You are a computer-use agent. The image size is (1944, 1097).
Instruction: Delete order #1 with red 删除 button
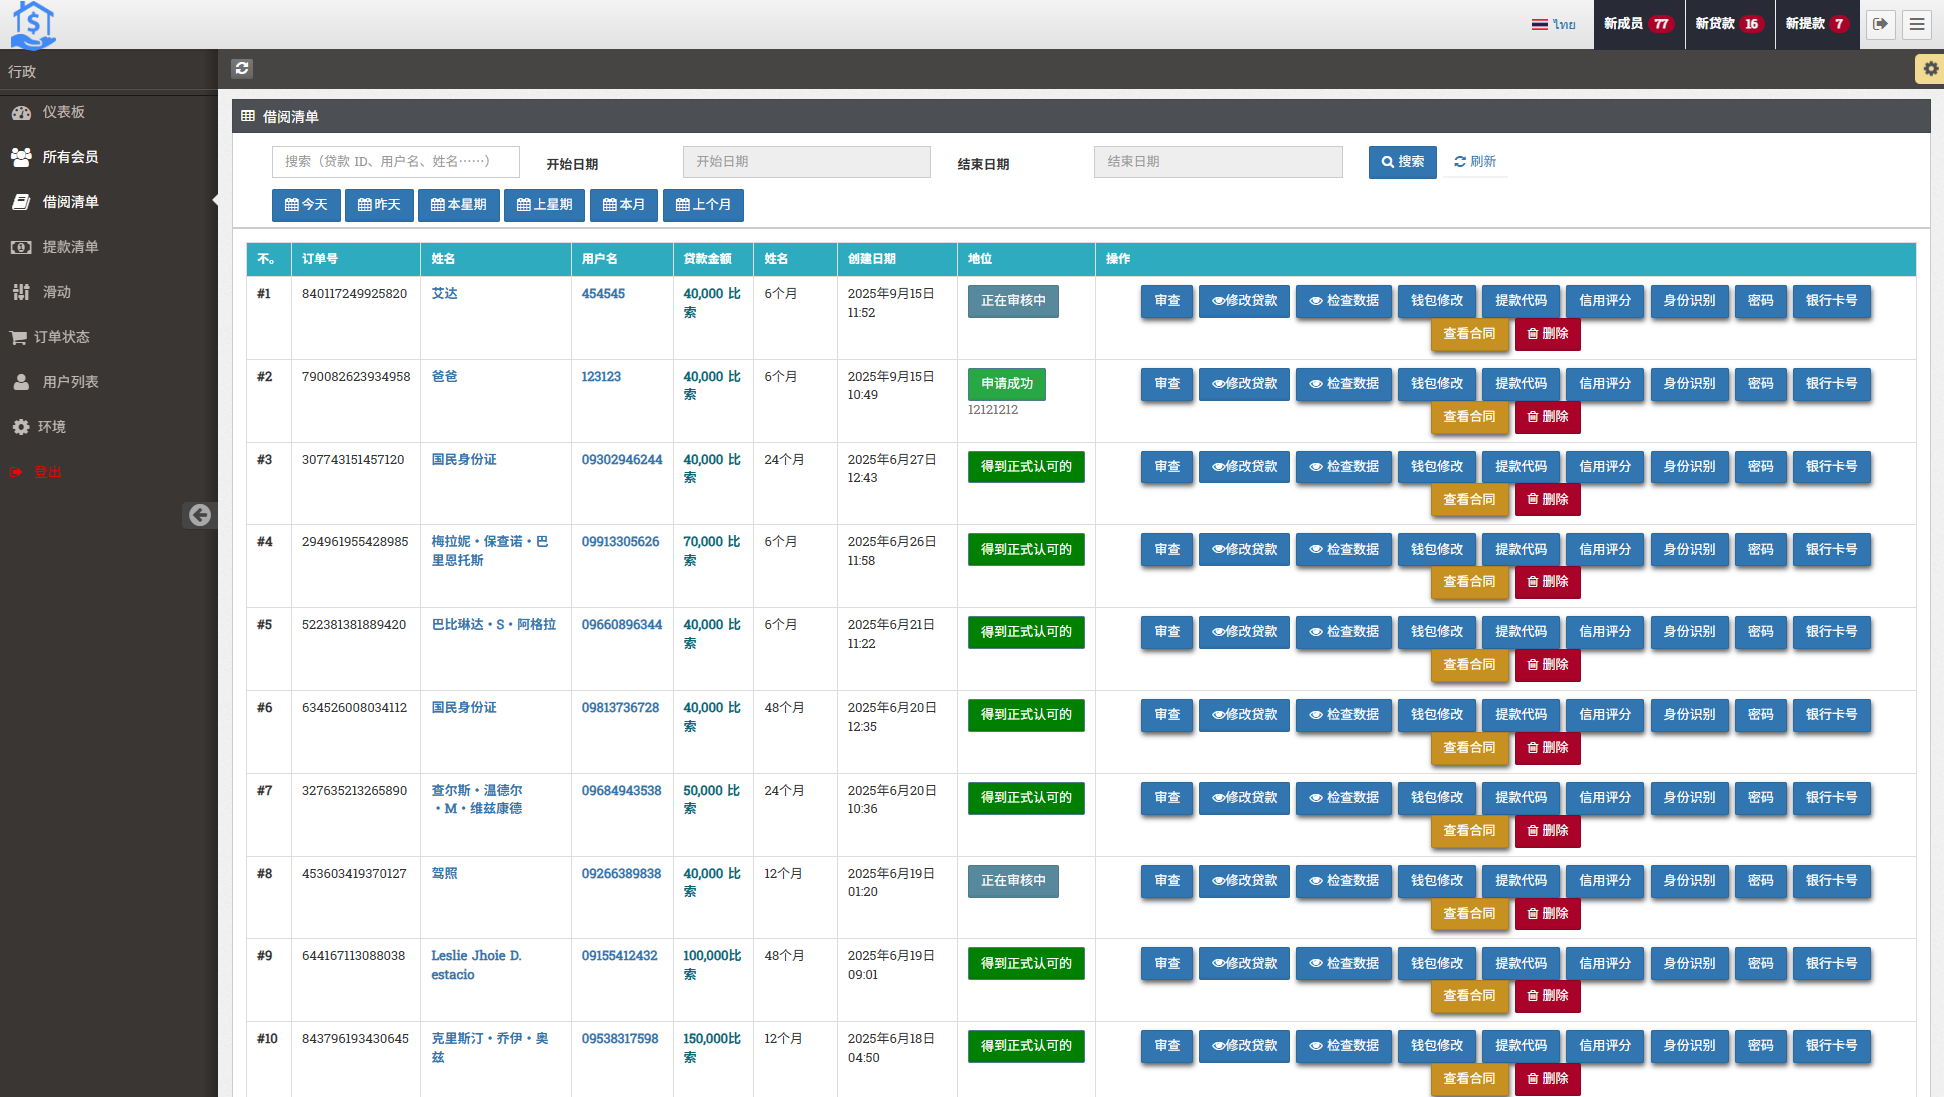point(1547,334)
